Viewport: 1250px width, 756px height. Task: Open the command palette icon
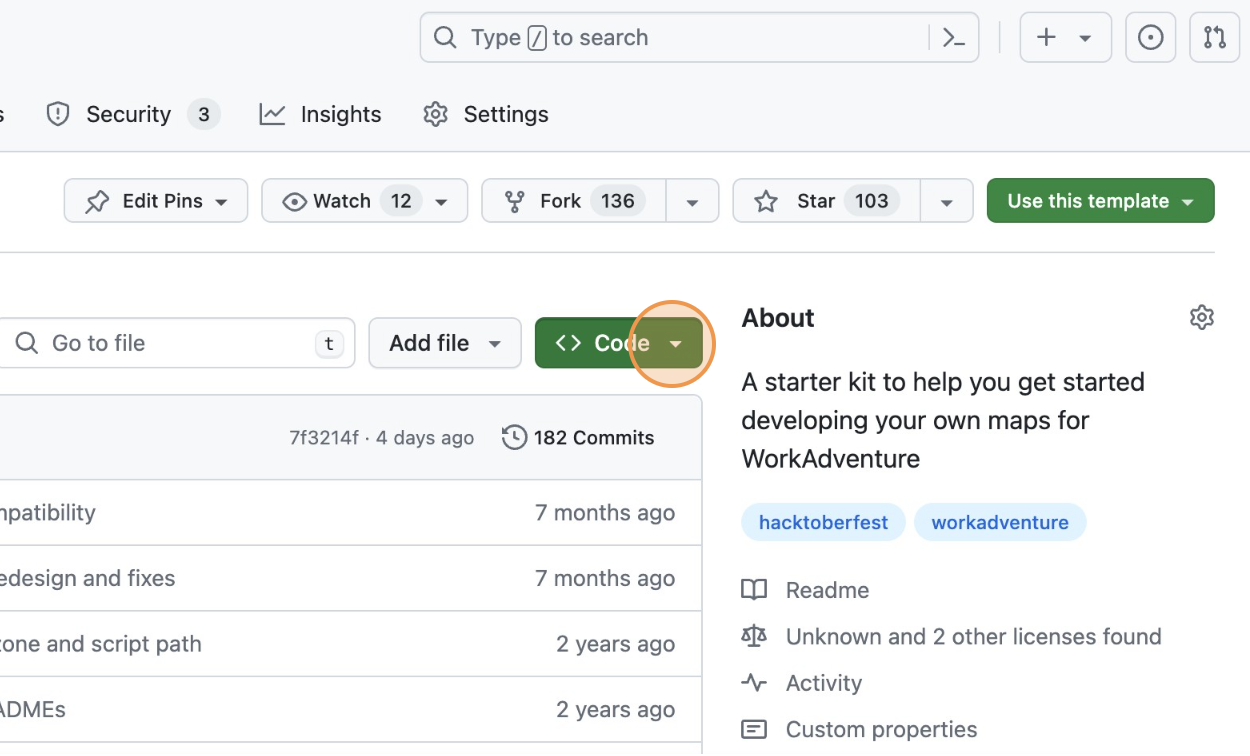pyautogui.click(x=954, y=38)
